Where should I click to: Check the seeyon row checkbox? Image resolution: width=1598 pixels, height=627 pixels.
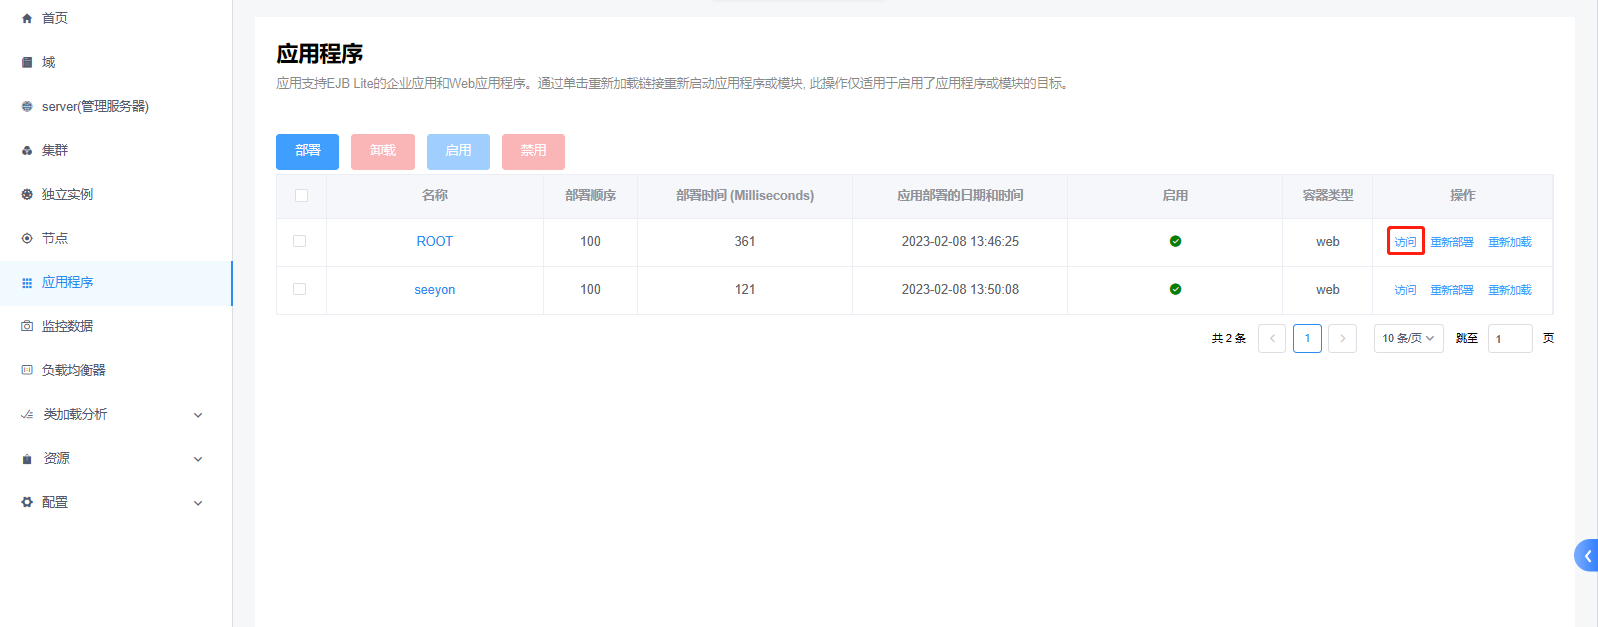tap(299, 289)
